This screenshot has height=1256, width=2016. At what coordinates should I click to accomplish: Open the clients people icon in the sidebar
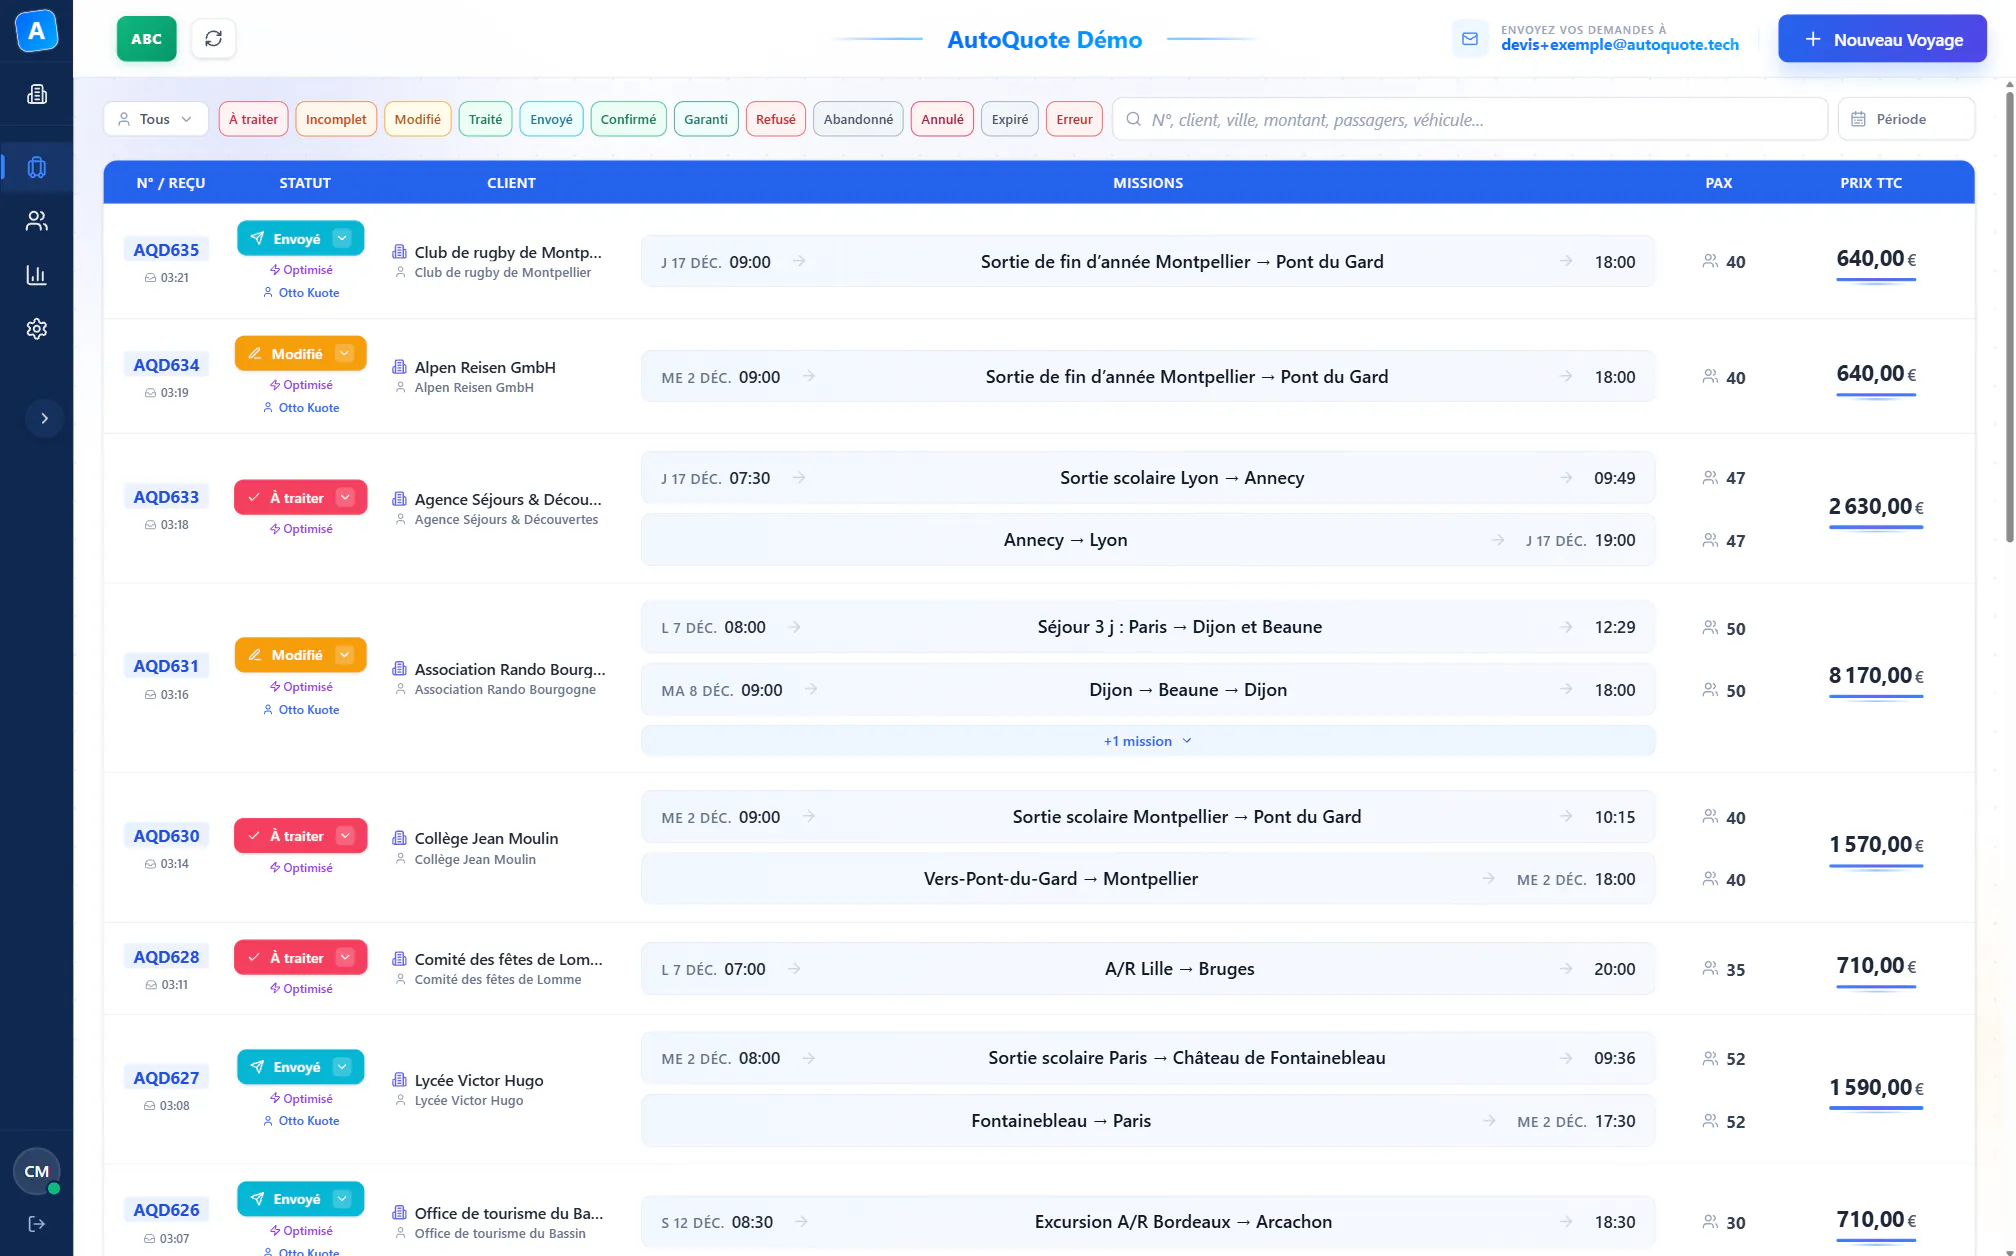point(37,221)
